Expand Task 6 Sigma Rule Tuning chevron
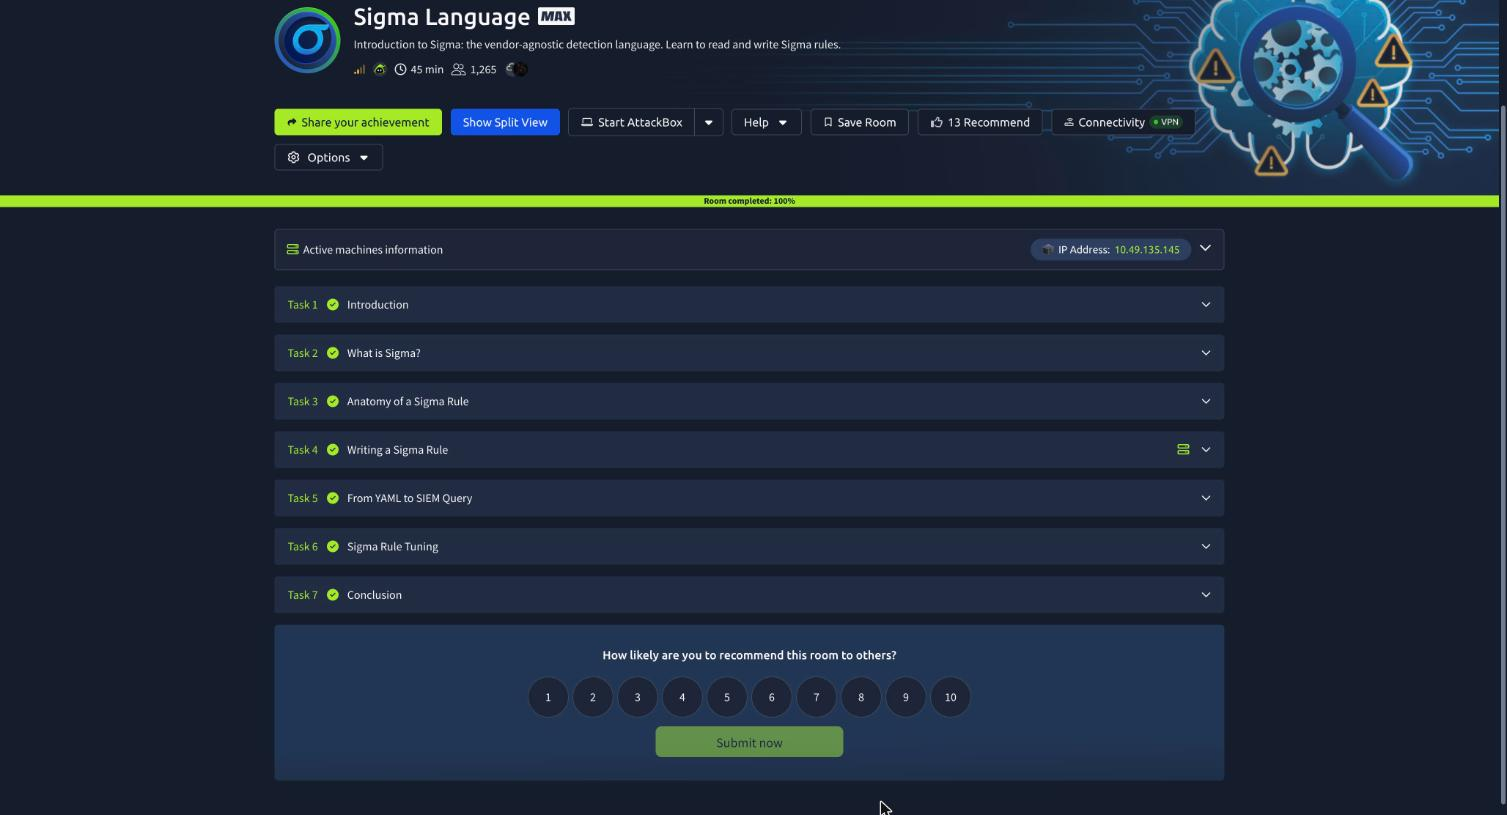Screen dimensions: 1507x815 [x=1206, y=546]
